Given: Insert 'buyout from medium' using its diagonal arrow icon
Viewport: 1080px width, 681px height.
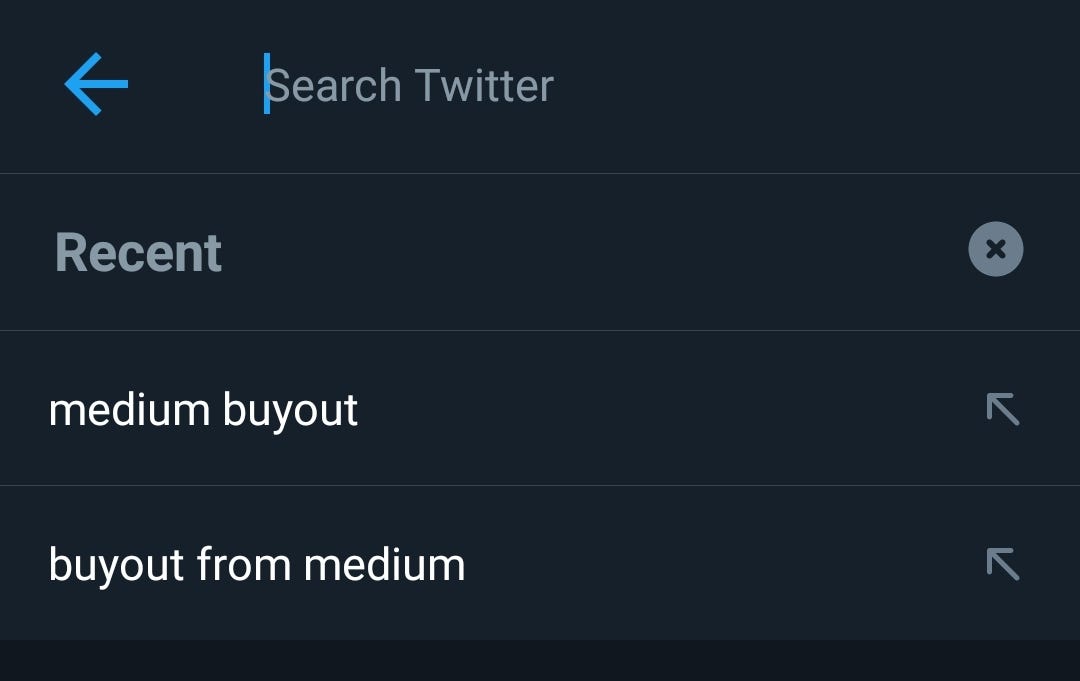Looking at the screenshot, I should [1003, 565].
